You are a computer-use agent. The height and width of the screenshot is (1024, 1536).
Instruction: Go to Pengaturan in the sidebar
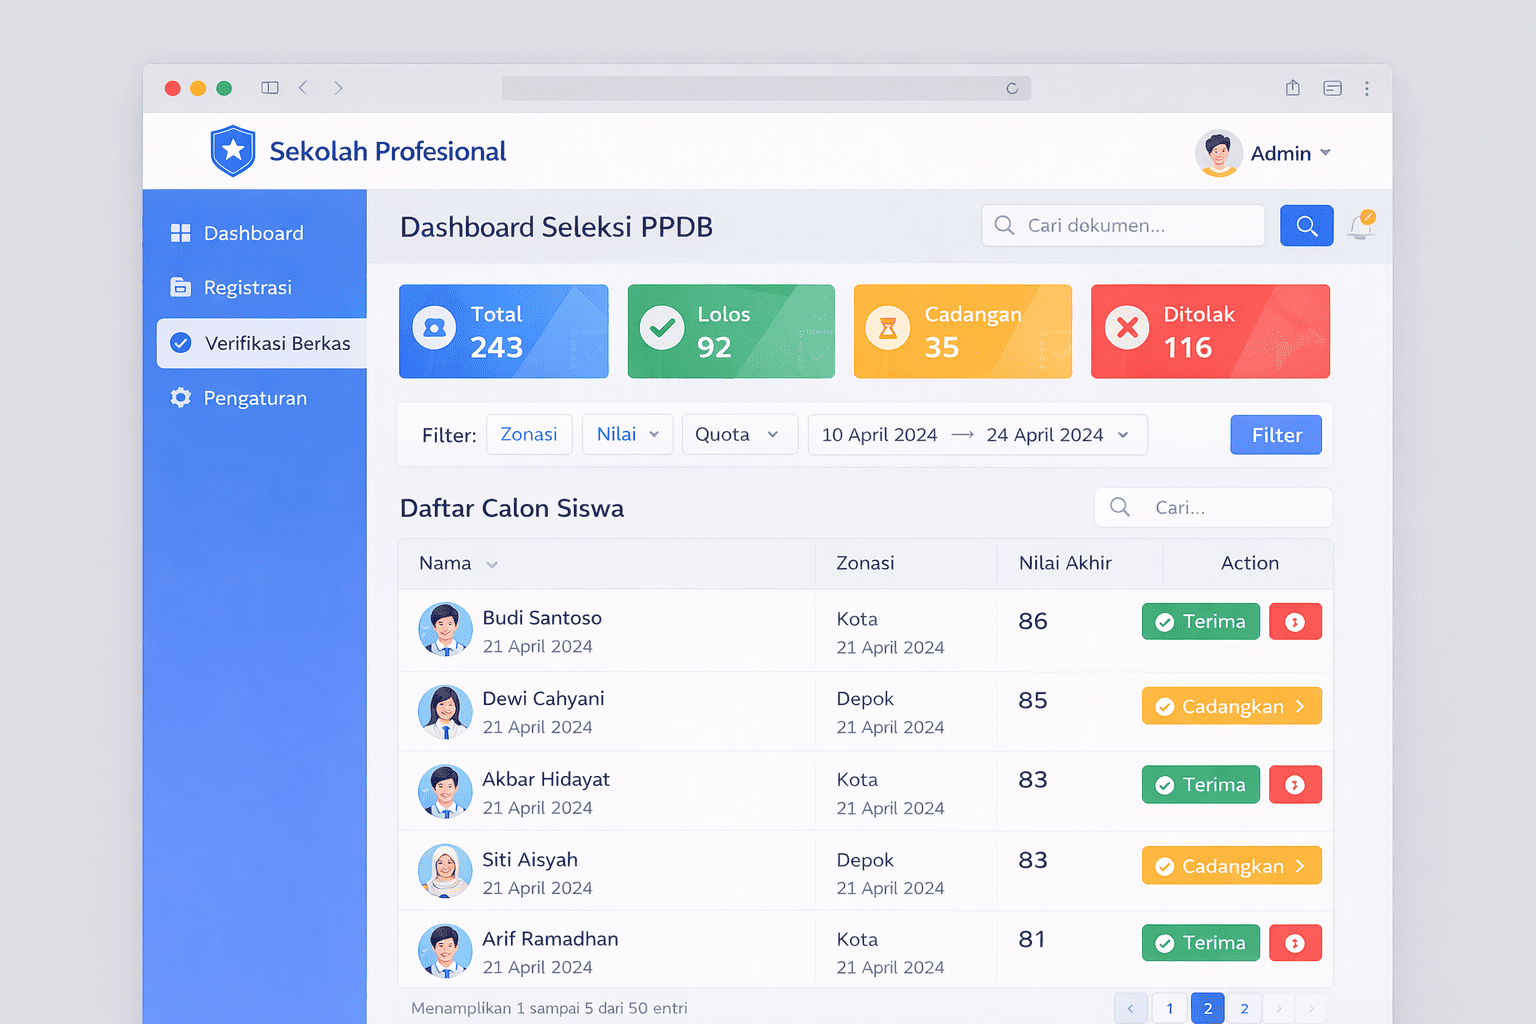coord(254,398)
